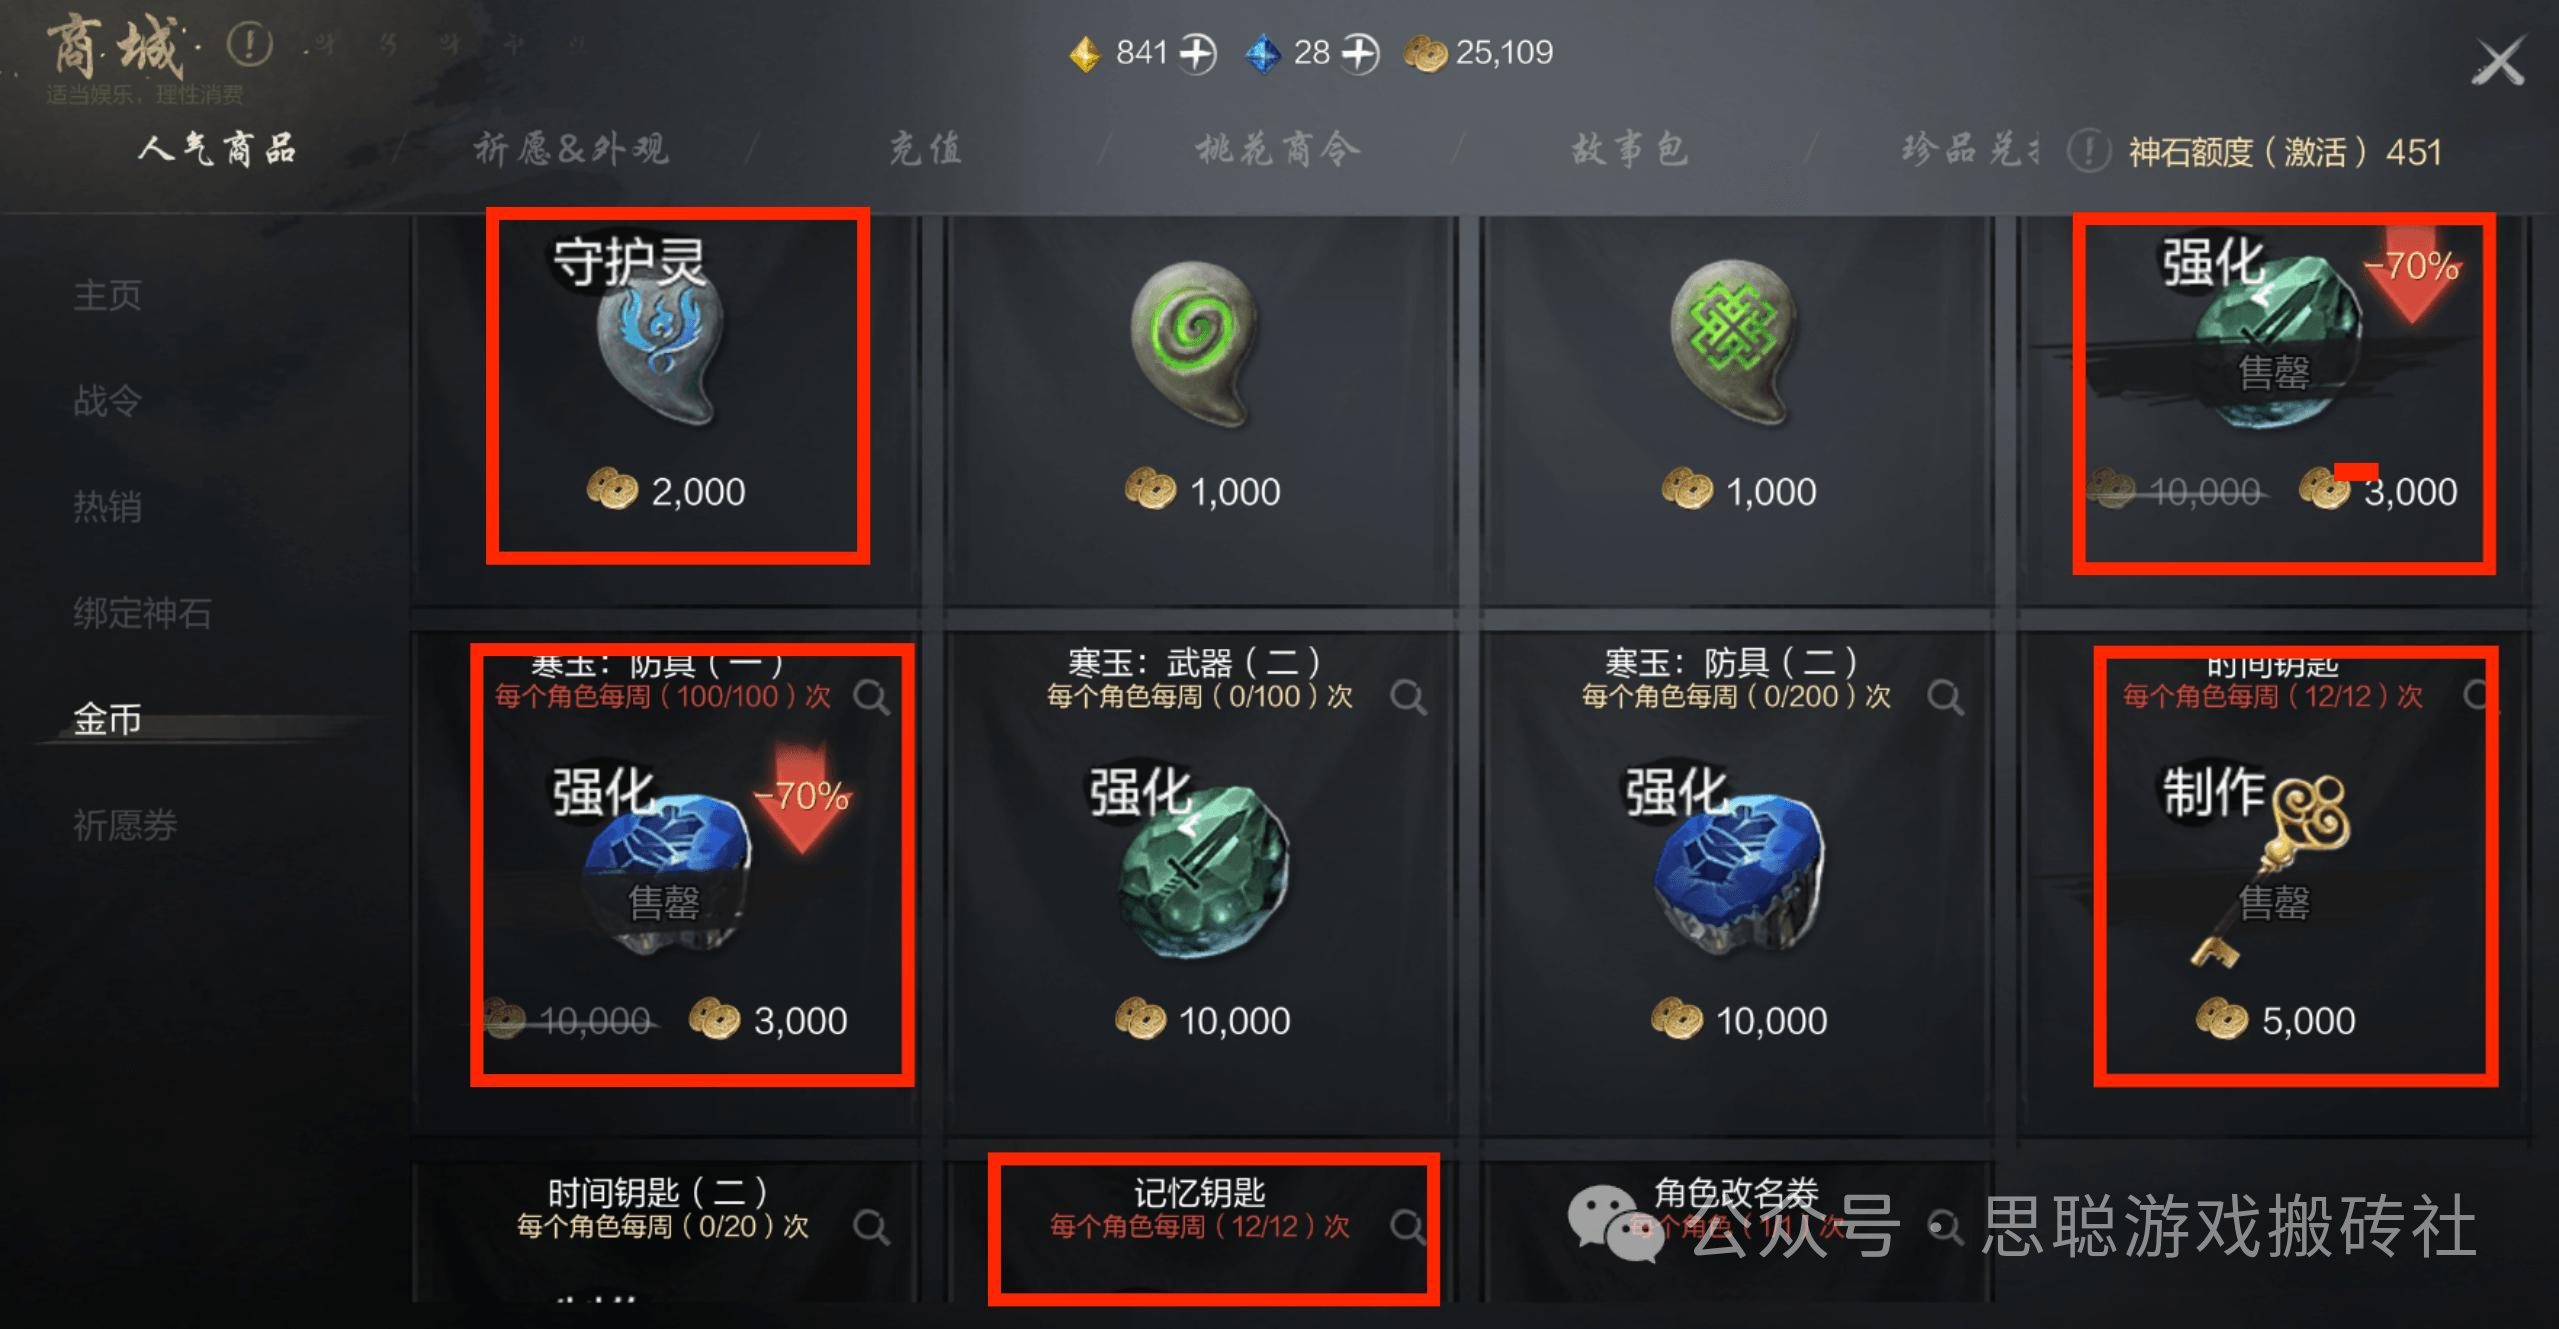Tap magnifier icon for 时间钥匙（二）
Image resolution: width=2559 pixels, height=1329 pixels.
(871, 1227)
